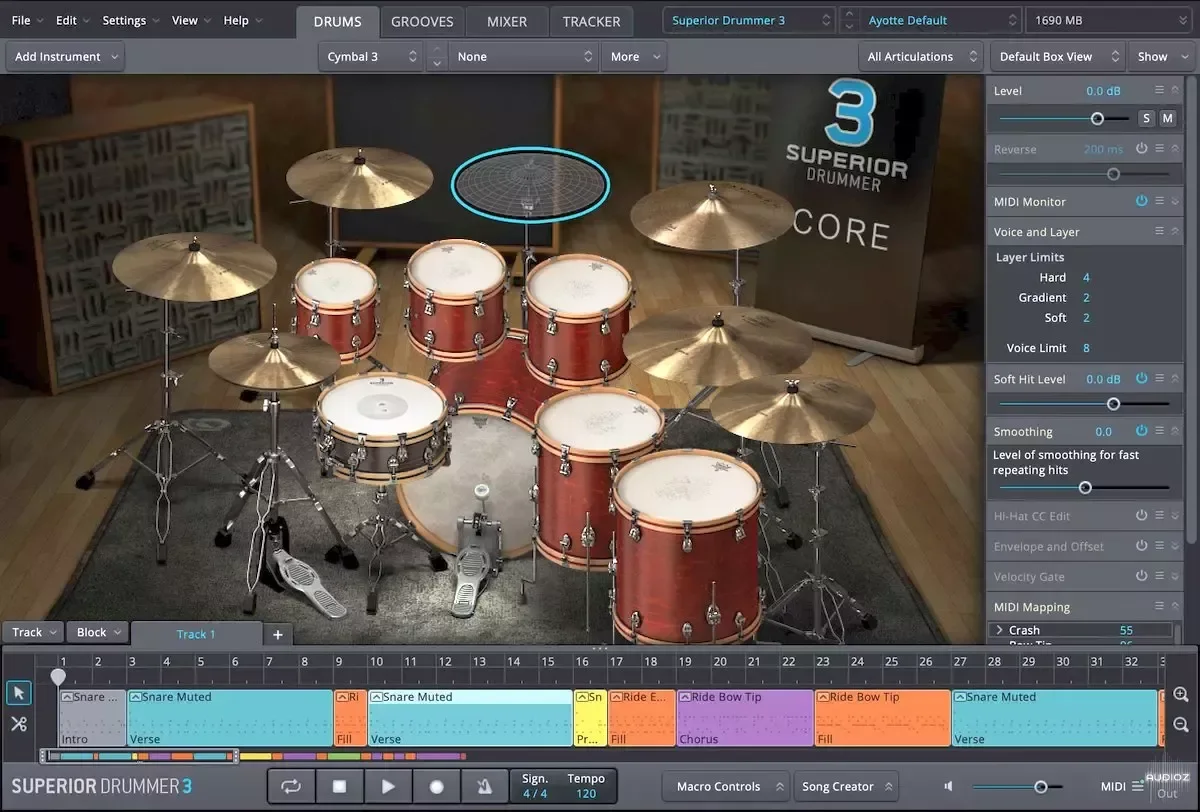Collapse the Level section chevron
The width and height of the screenshot is (1200, 812).
1175,90
